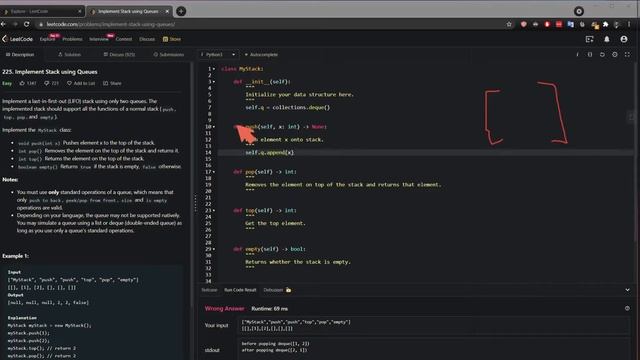This screenshot has width=640, height=360.
Task: Open the Contest nav link
Action: pyautogui.click(x=124, y=39)
